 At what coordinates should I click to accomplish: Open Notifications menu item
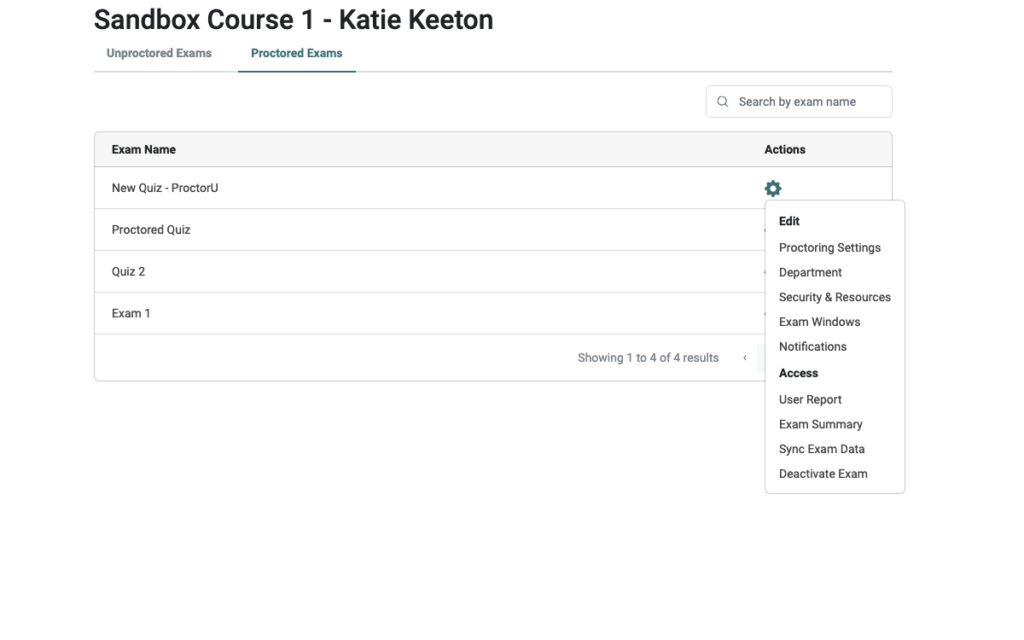812,347
